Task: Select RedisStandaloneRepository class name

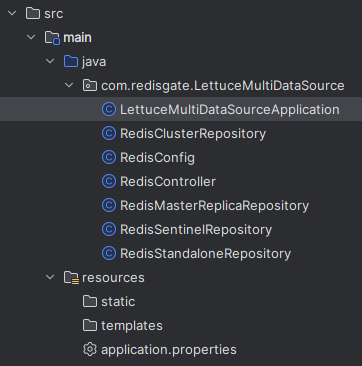Action: (x=205, y=254)
